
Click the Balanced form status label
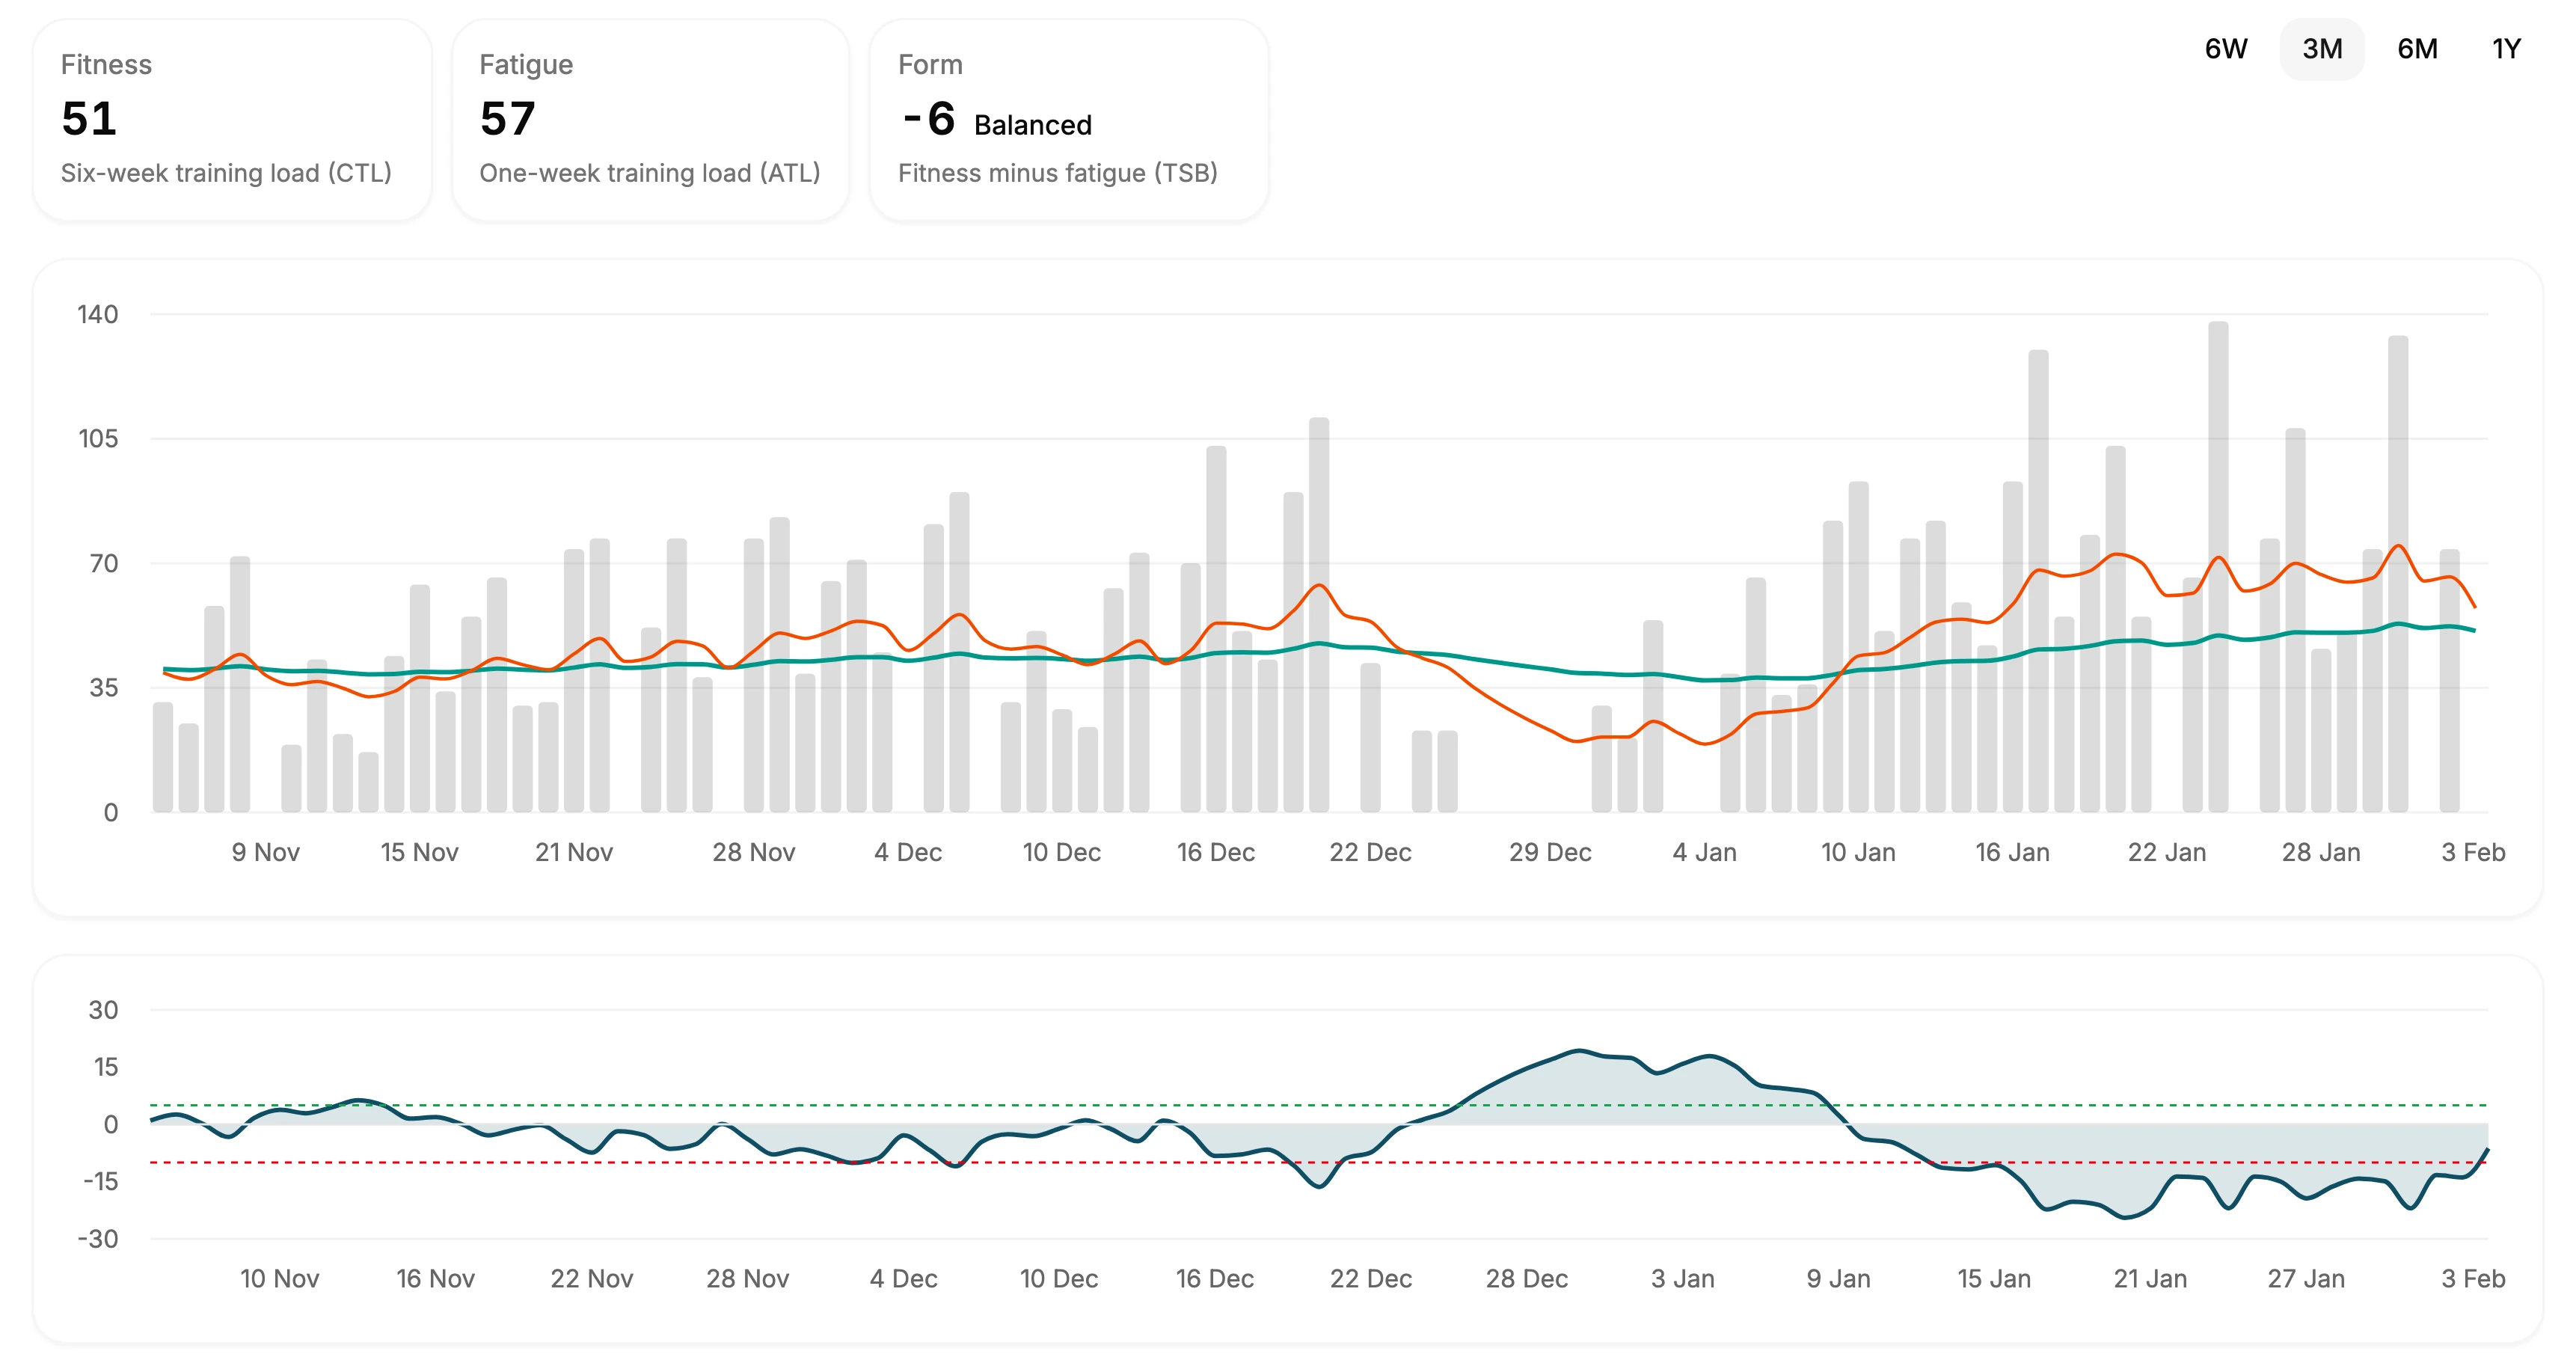pyautogui.click(x=1032, y=125)
